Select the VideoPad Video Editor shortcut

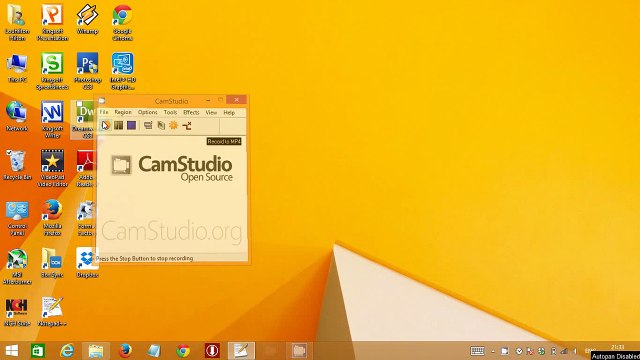52,168
